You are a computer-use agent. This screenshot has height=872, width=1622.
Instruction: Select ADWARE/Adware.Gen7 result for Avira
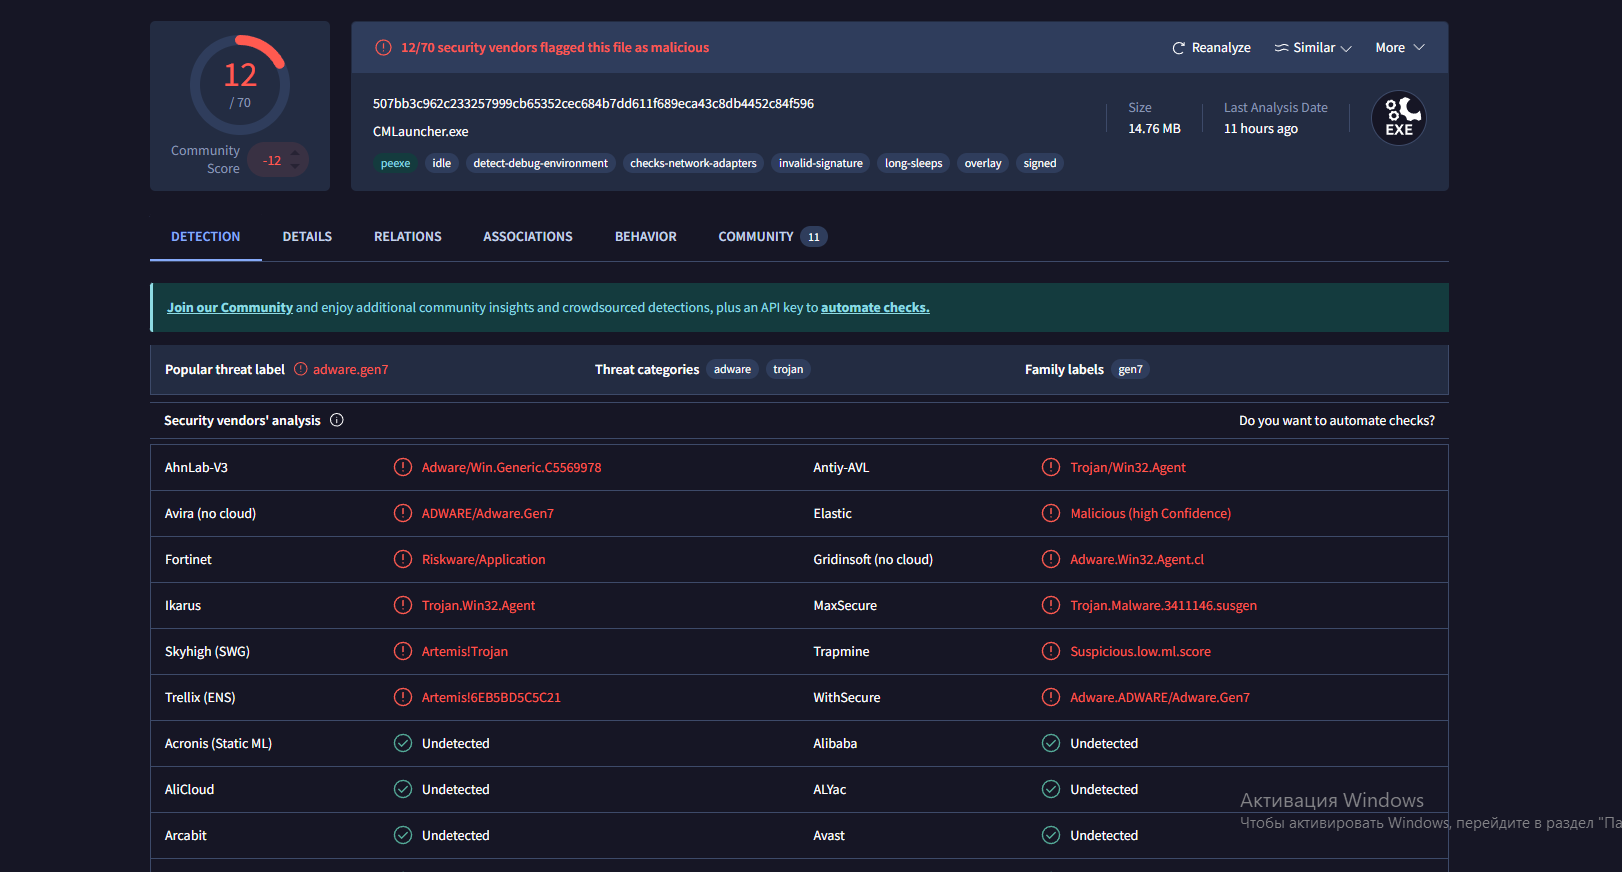[x=487, y=514]
